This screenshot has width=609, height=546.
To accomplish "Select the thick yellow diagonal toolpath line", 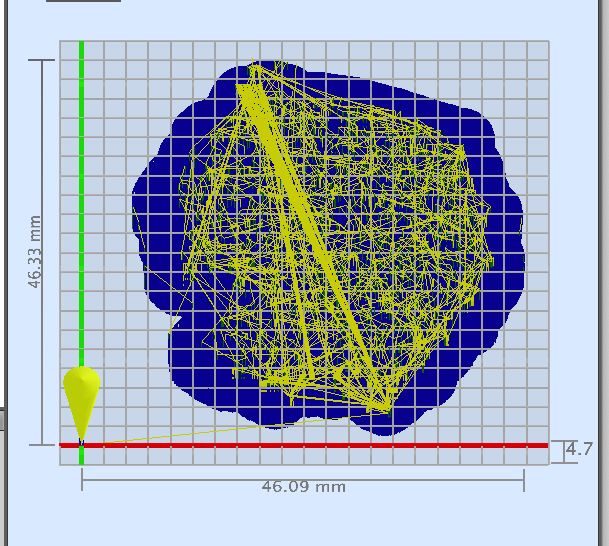I will pos(310,240).
